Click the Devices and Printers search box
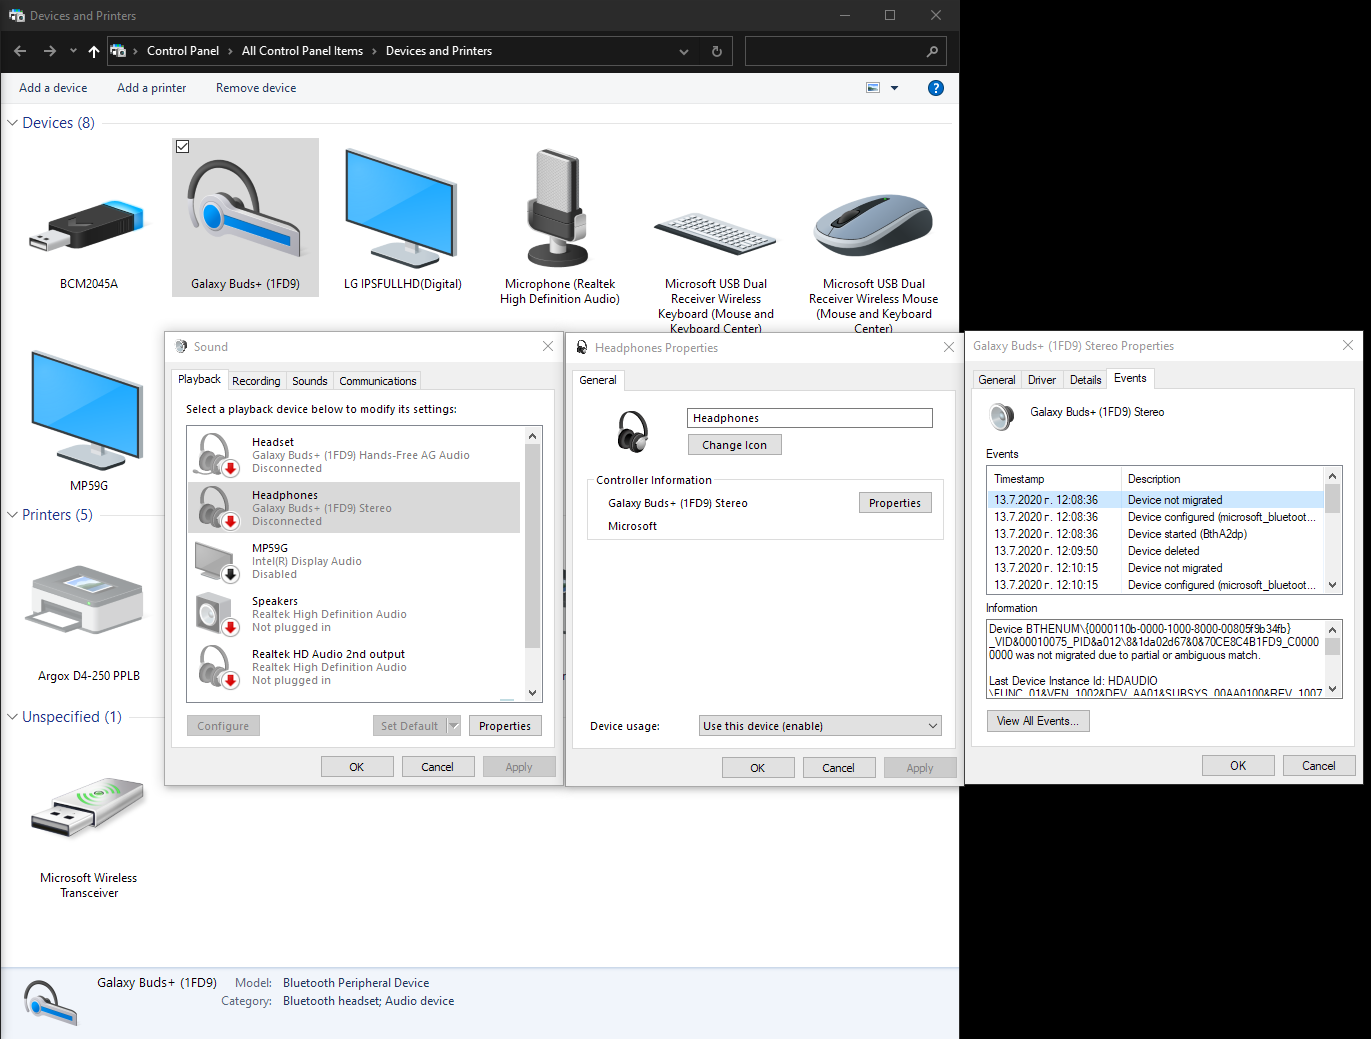The width and height of the screenshot is (1371, 1039). [x=845, y=51]
